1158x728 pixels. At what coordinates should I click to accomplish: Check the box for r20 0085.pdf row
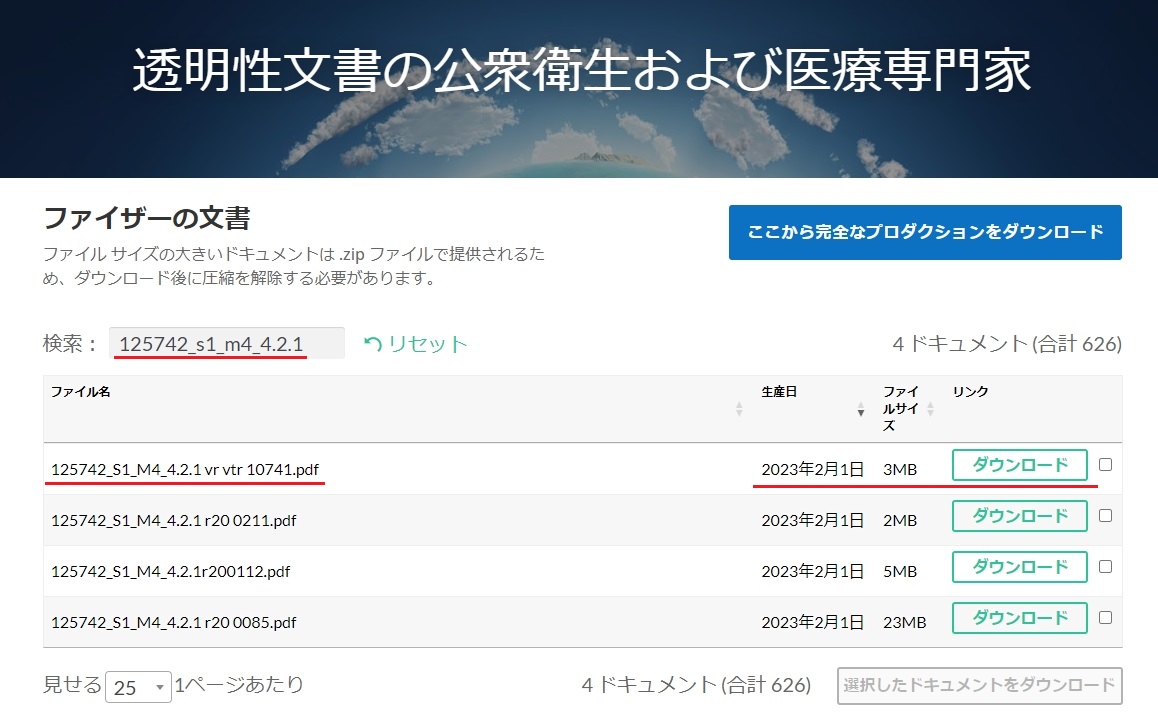[1106, 617]
